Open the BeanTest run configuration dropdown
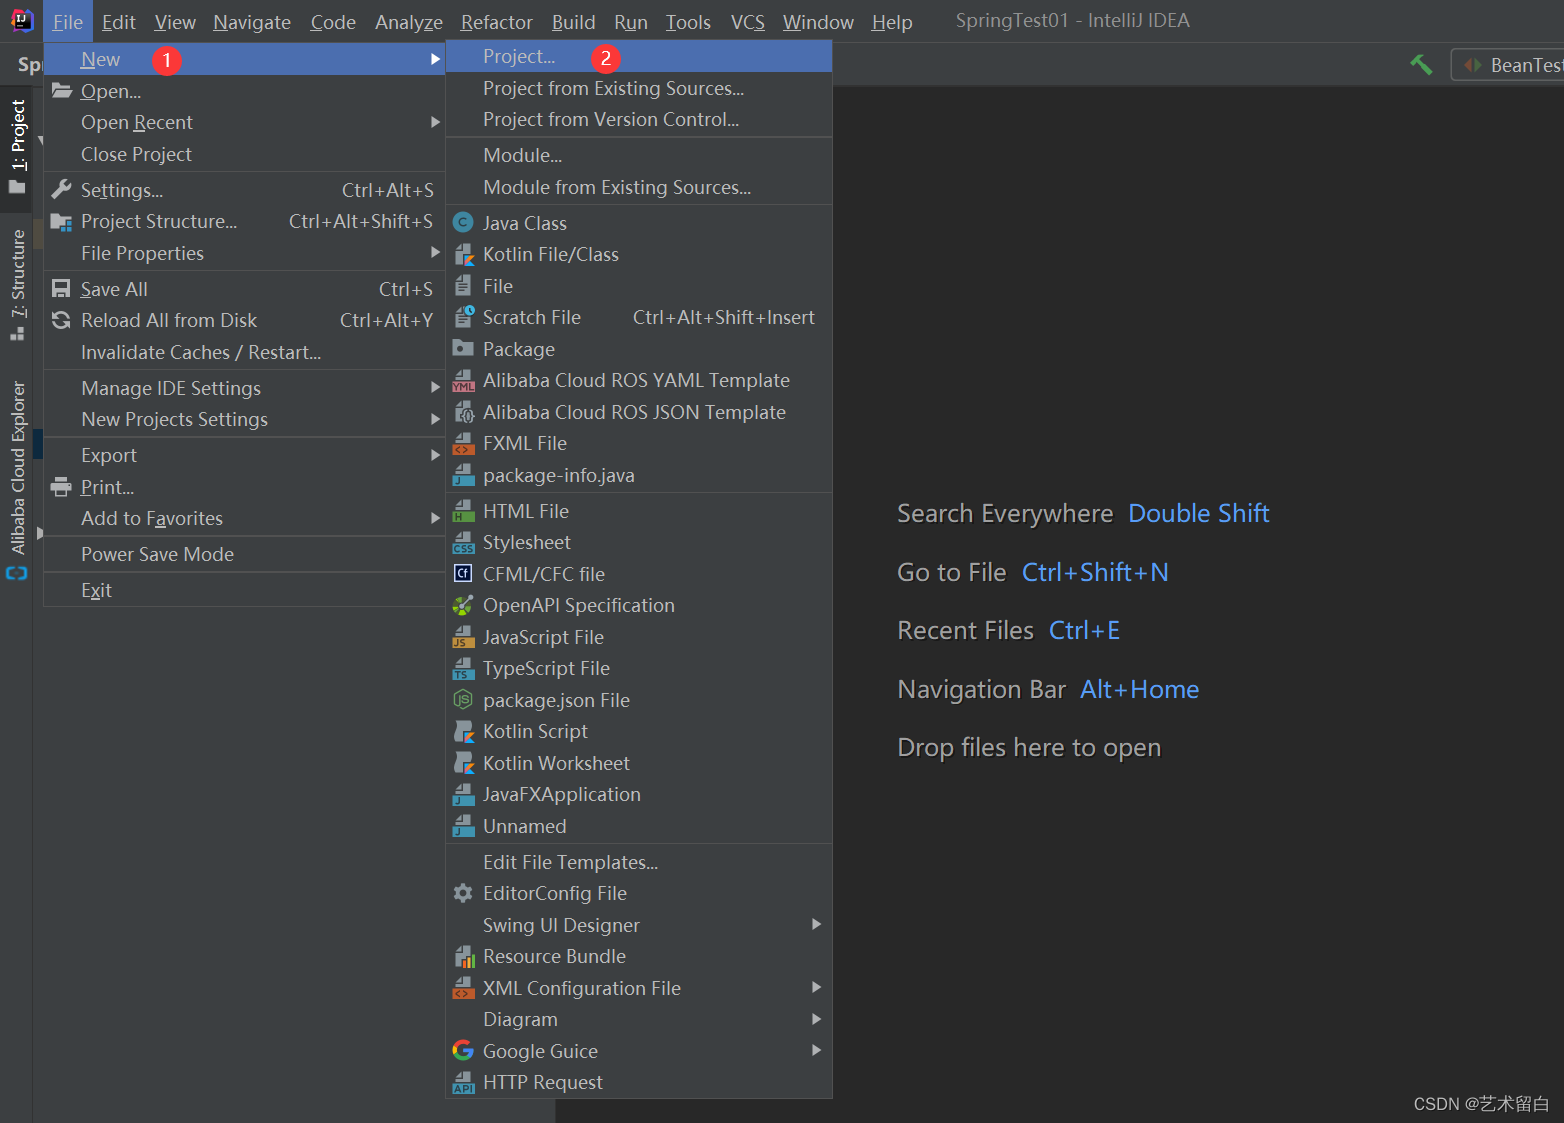Image resolution: width=1564 pixels, height=1123 pixels. point(1507,65)
